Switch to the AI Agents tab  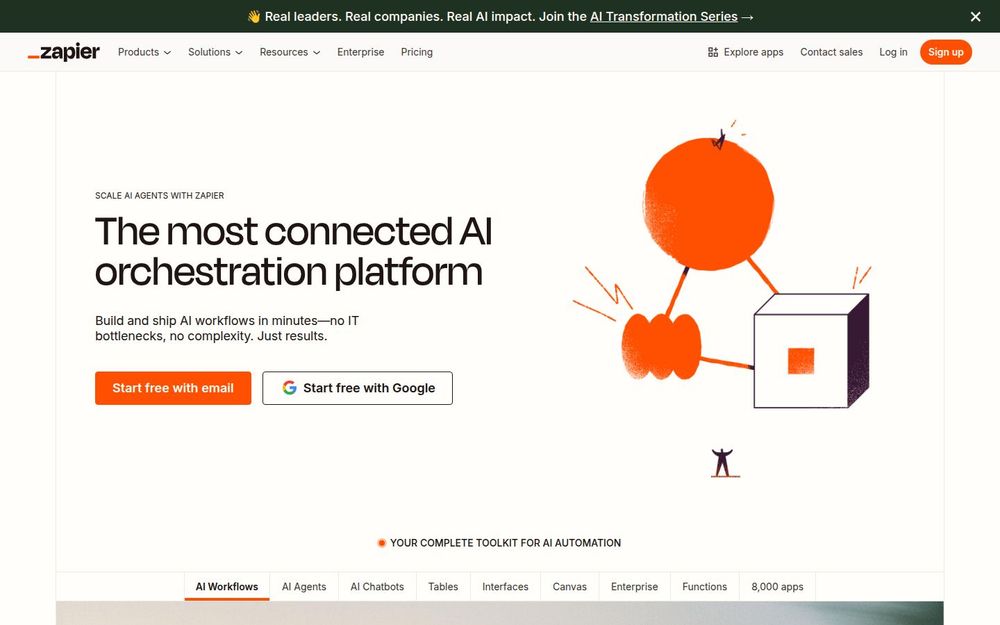[303, 586]
